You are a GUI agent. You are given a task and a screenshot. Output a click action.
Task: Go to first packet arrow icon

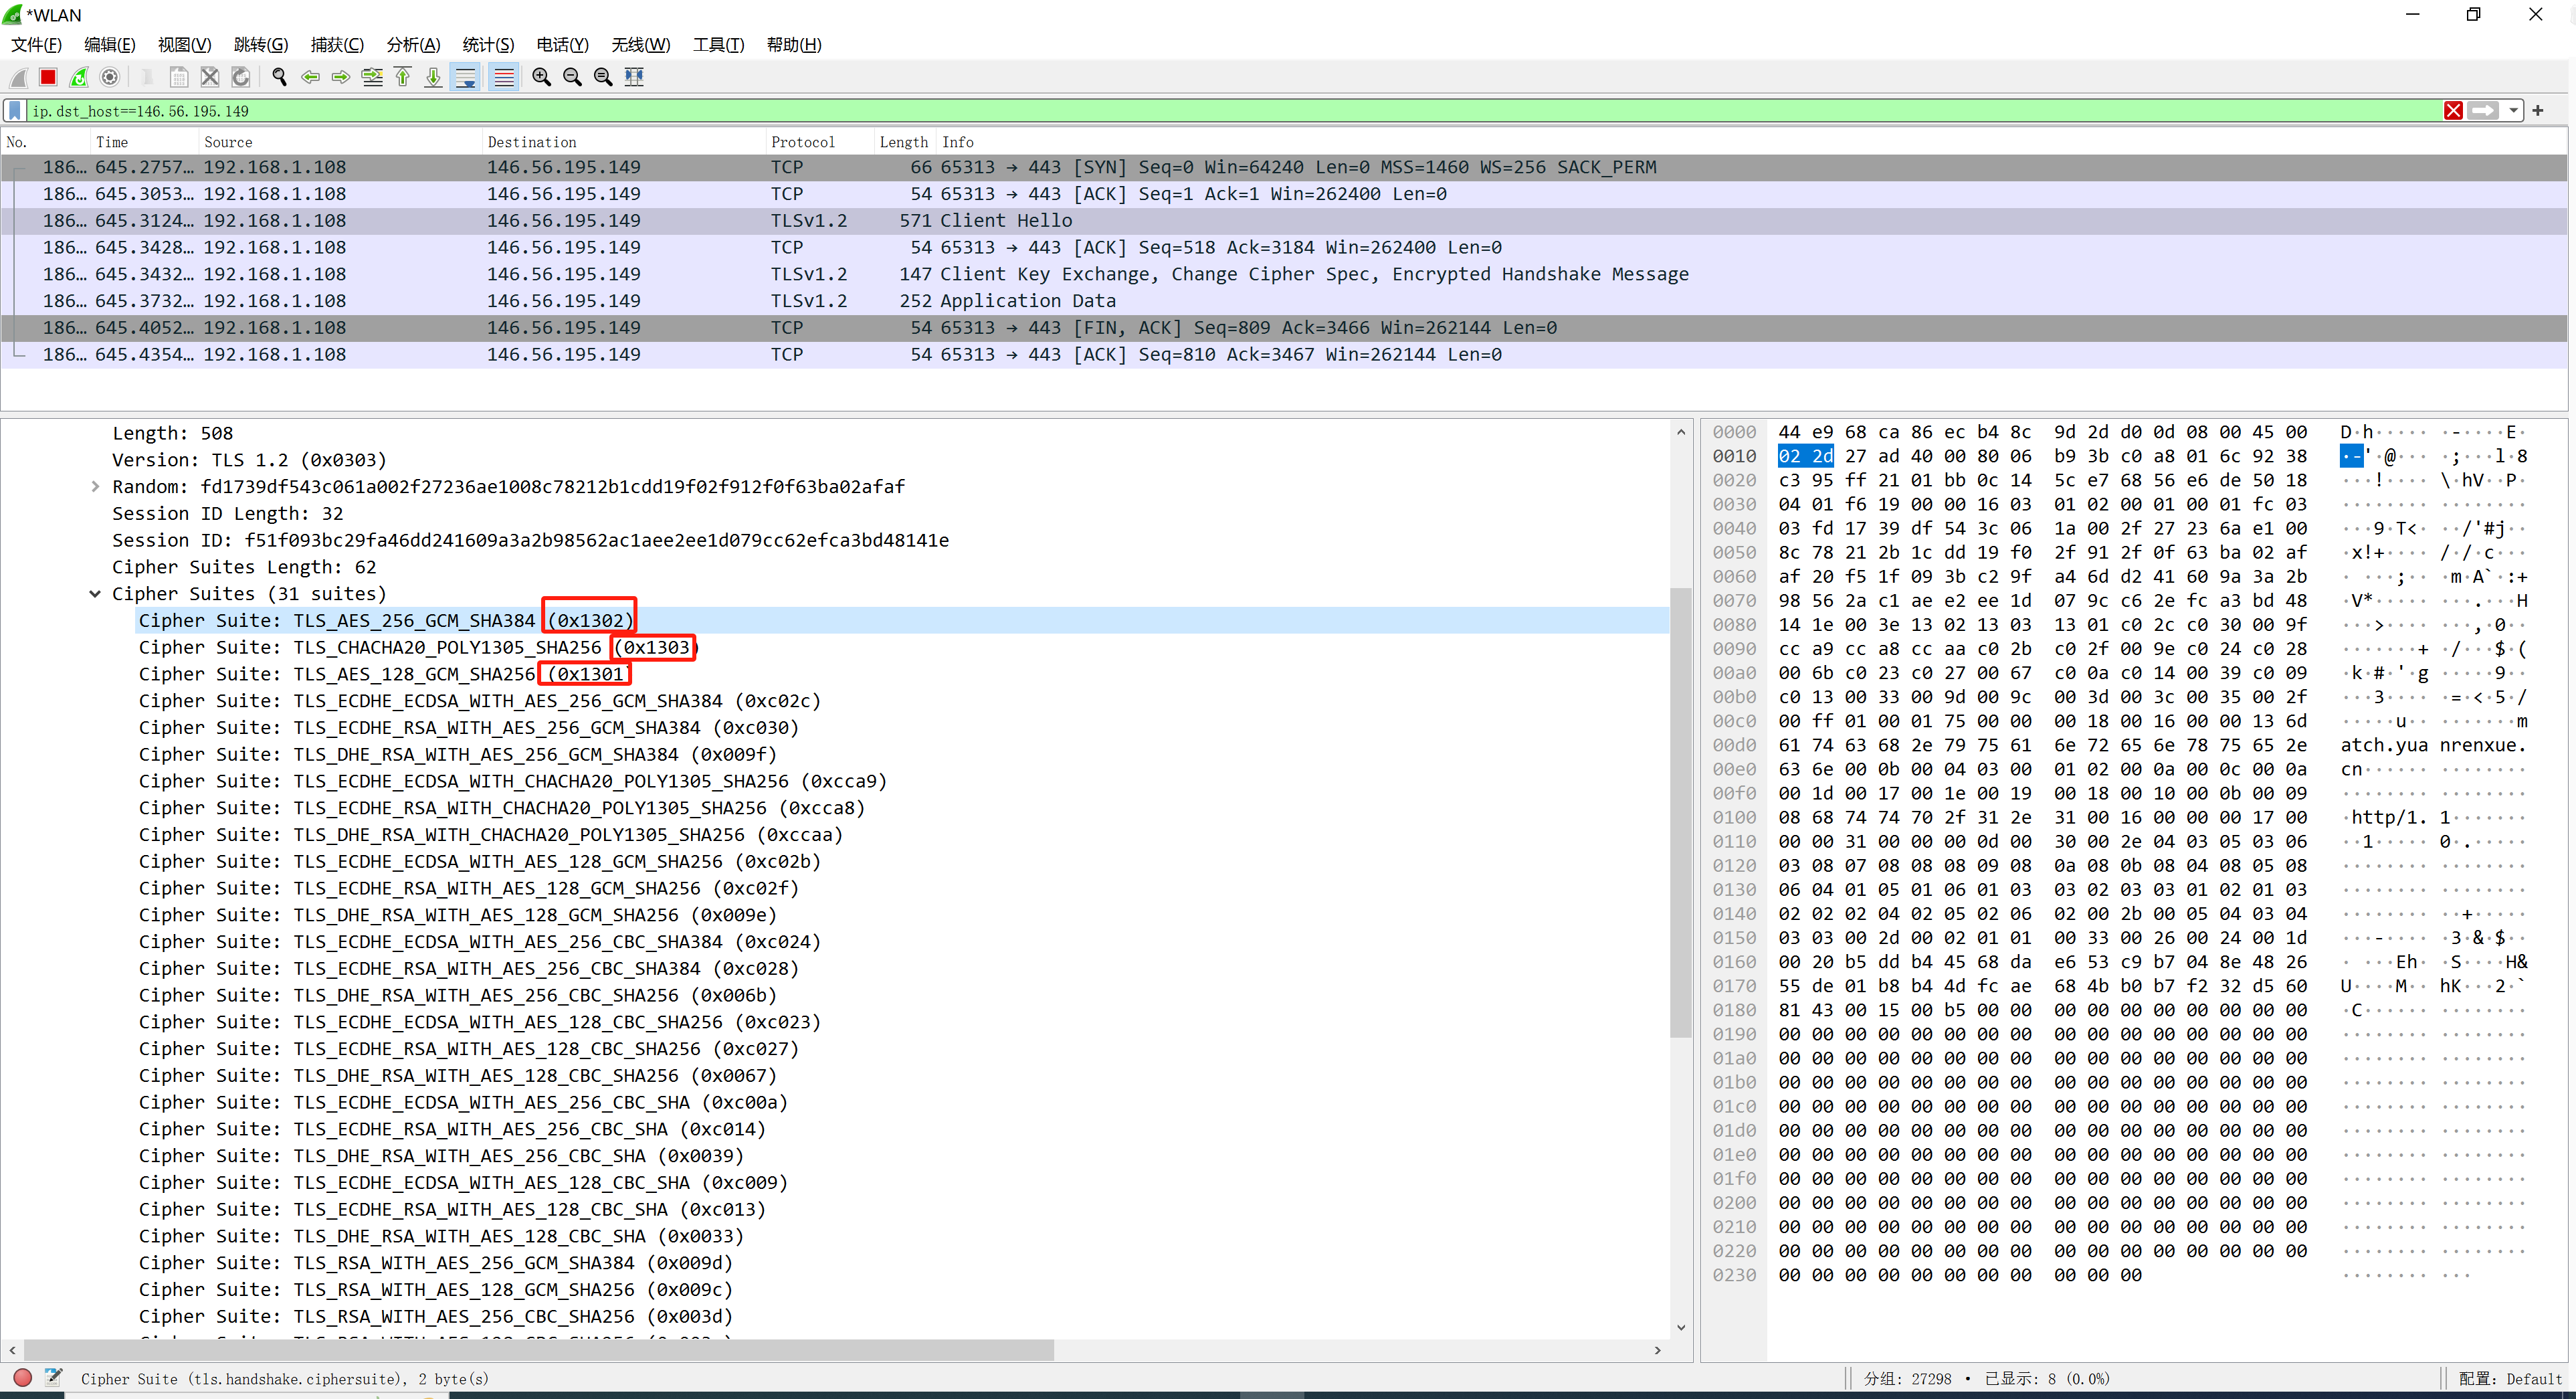[403, 77]
